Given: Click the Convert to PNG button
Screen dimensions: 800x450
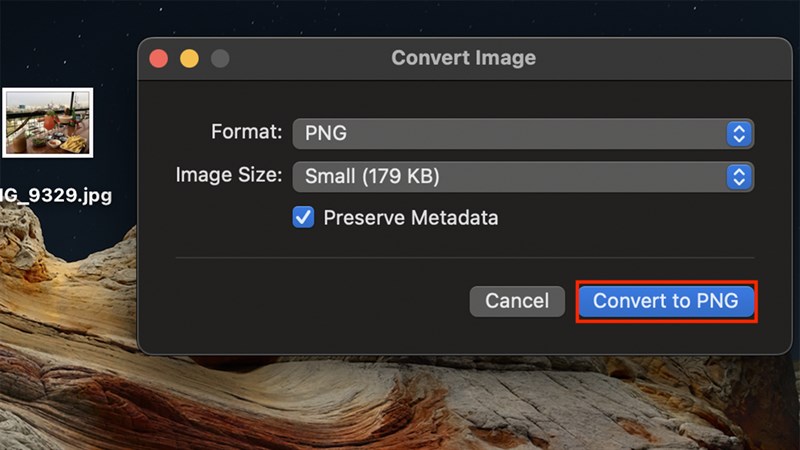Looking at the screenshot, I should (x=666, y=301).
